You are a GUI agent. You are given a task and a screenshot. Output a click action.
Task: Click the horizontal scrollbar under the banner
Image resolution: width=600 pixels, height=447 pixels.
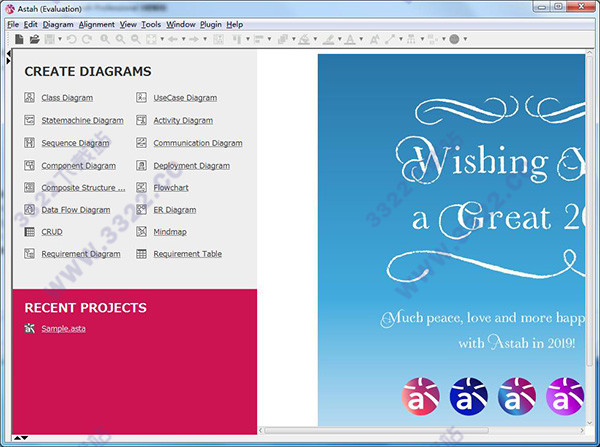click(377, 431)
